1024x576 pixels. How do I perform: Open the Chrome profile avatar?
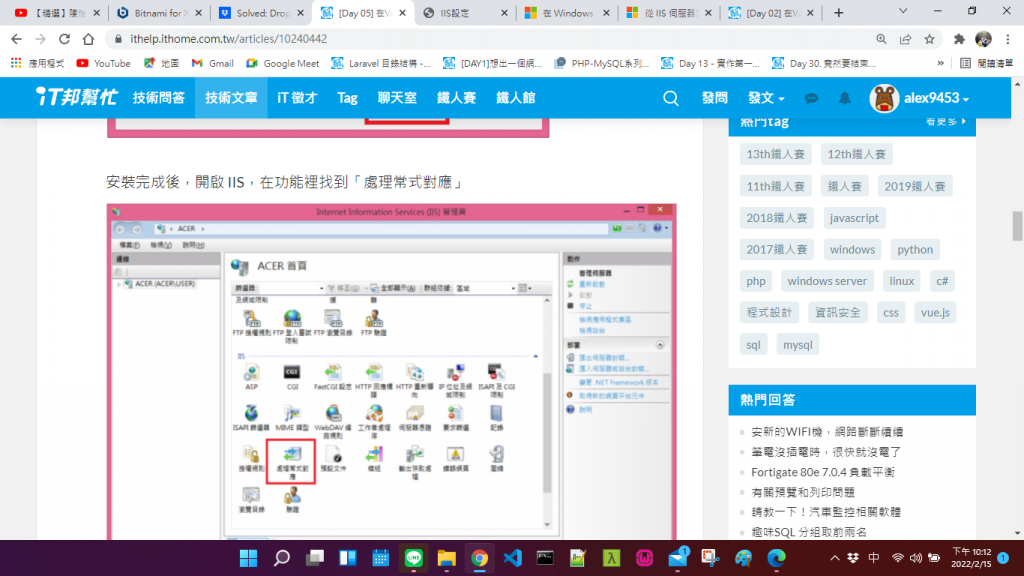point(983,39)
